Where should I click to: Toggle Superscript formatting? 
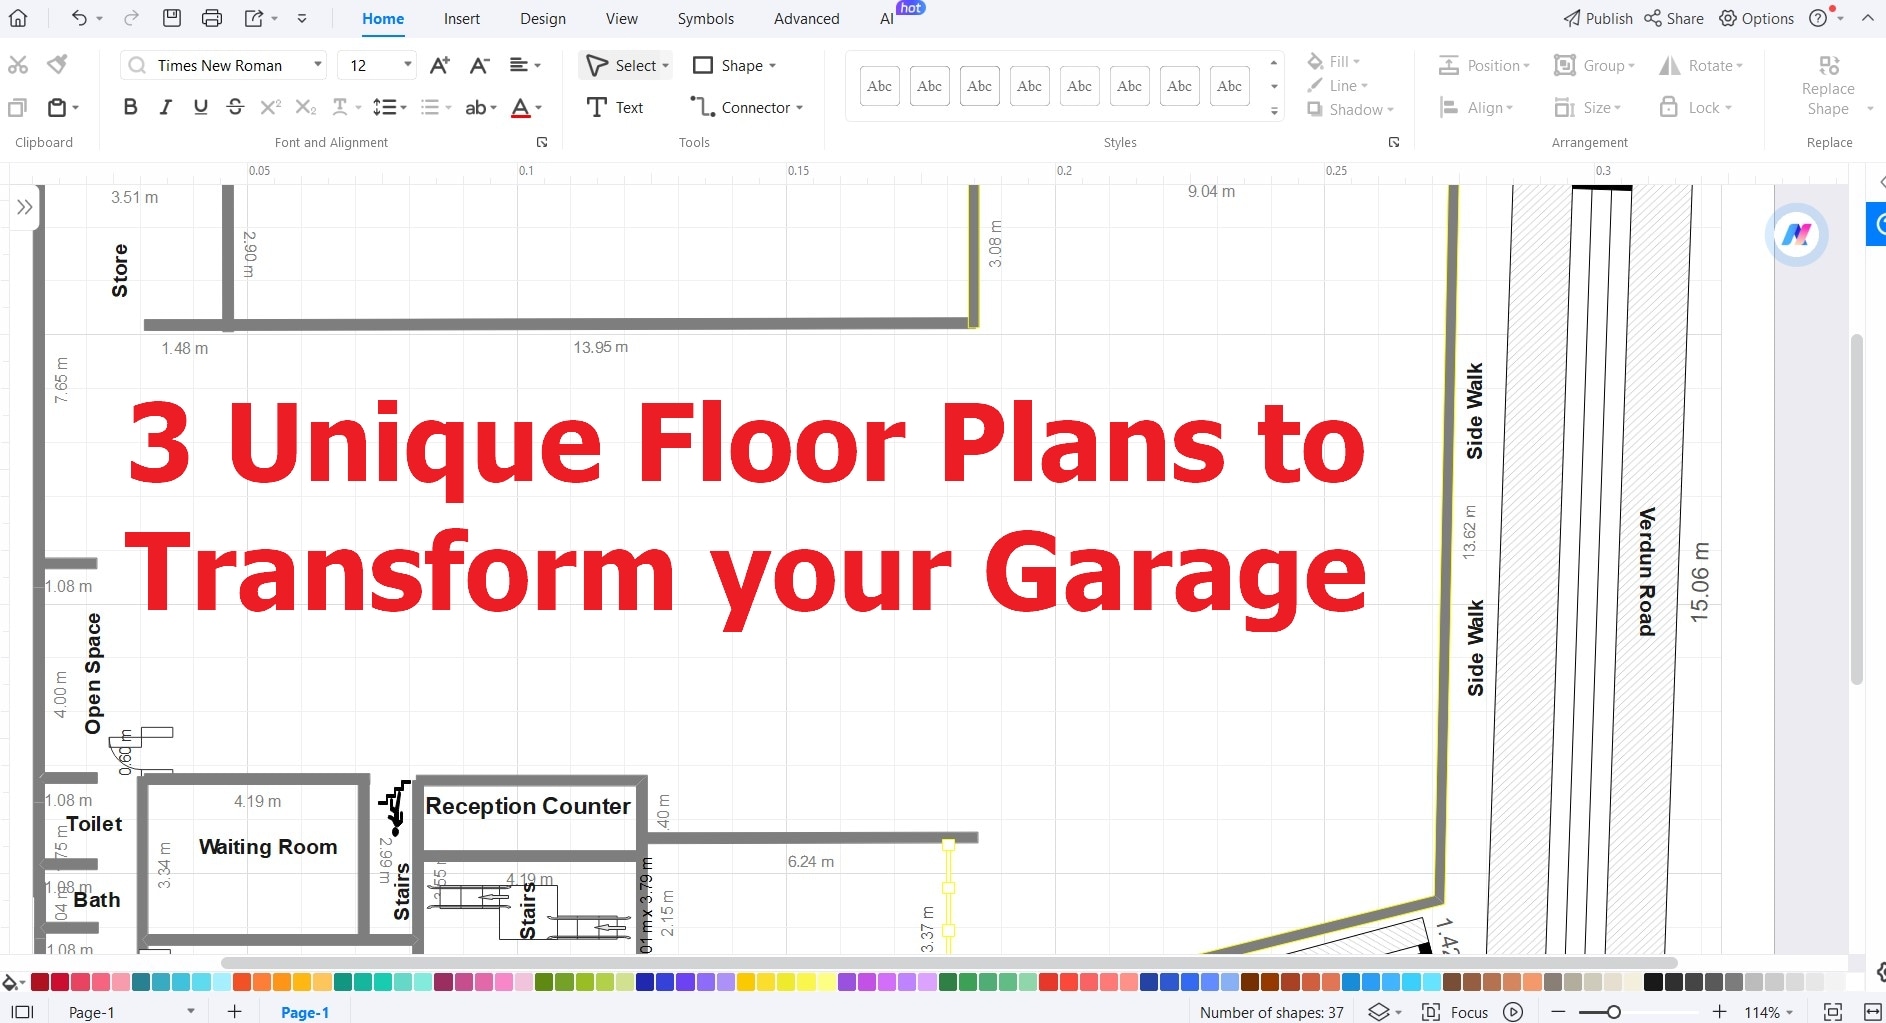point(270,107)
